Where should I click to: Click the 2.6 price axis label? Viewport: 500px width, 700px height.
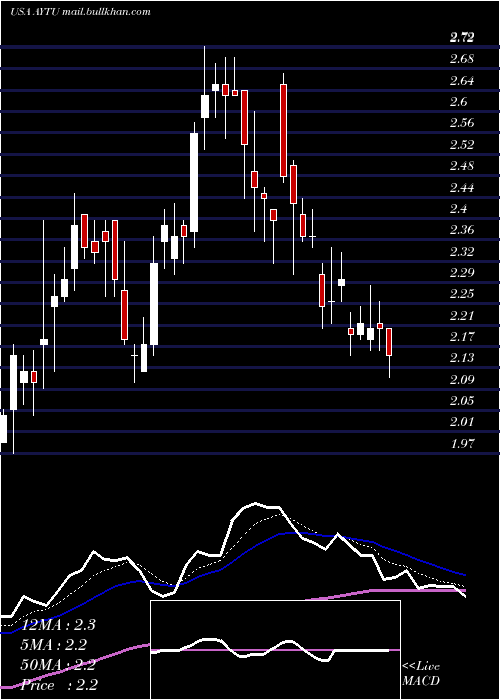(x=458, y=102)
